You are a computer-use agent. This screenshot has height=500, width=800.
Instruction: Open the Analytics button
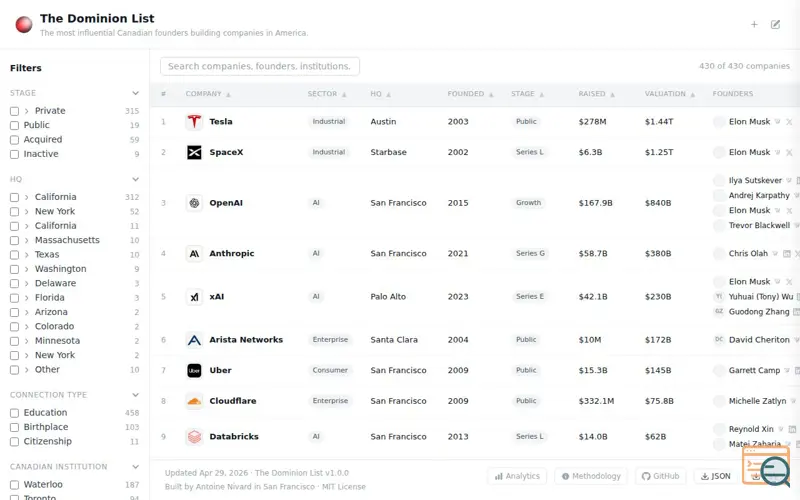(x=517, y=476)
